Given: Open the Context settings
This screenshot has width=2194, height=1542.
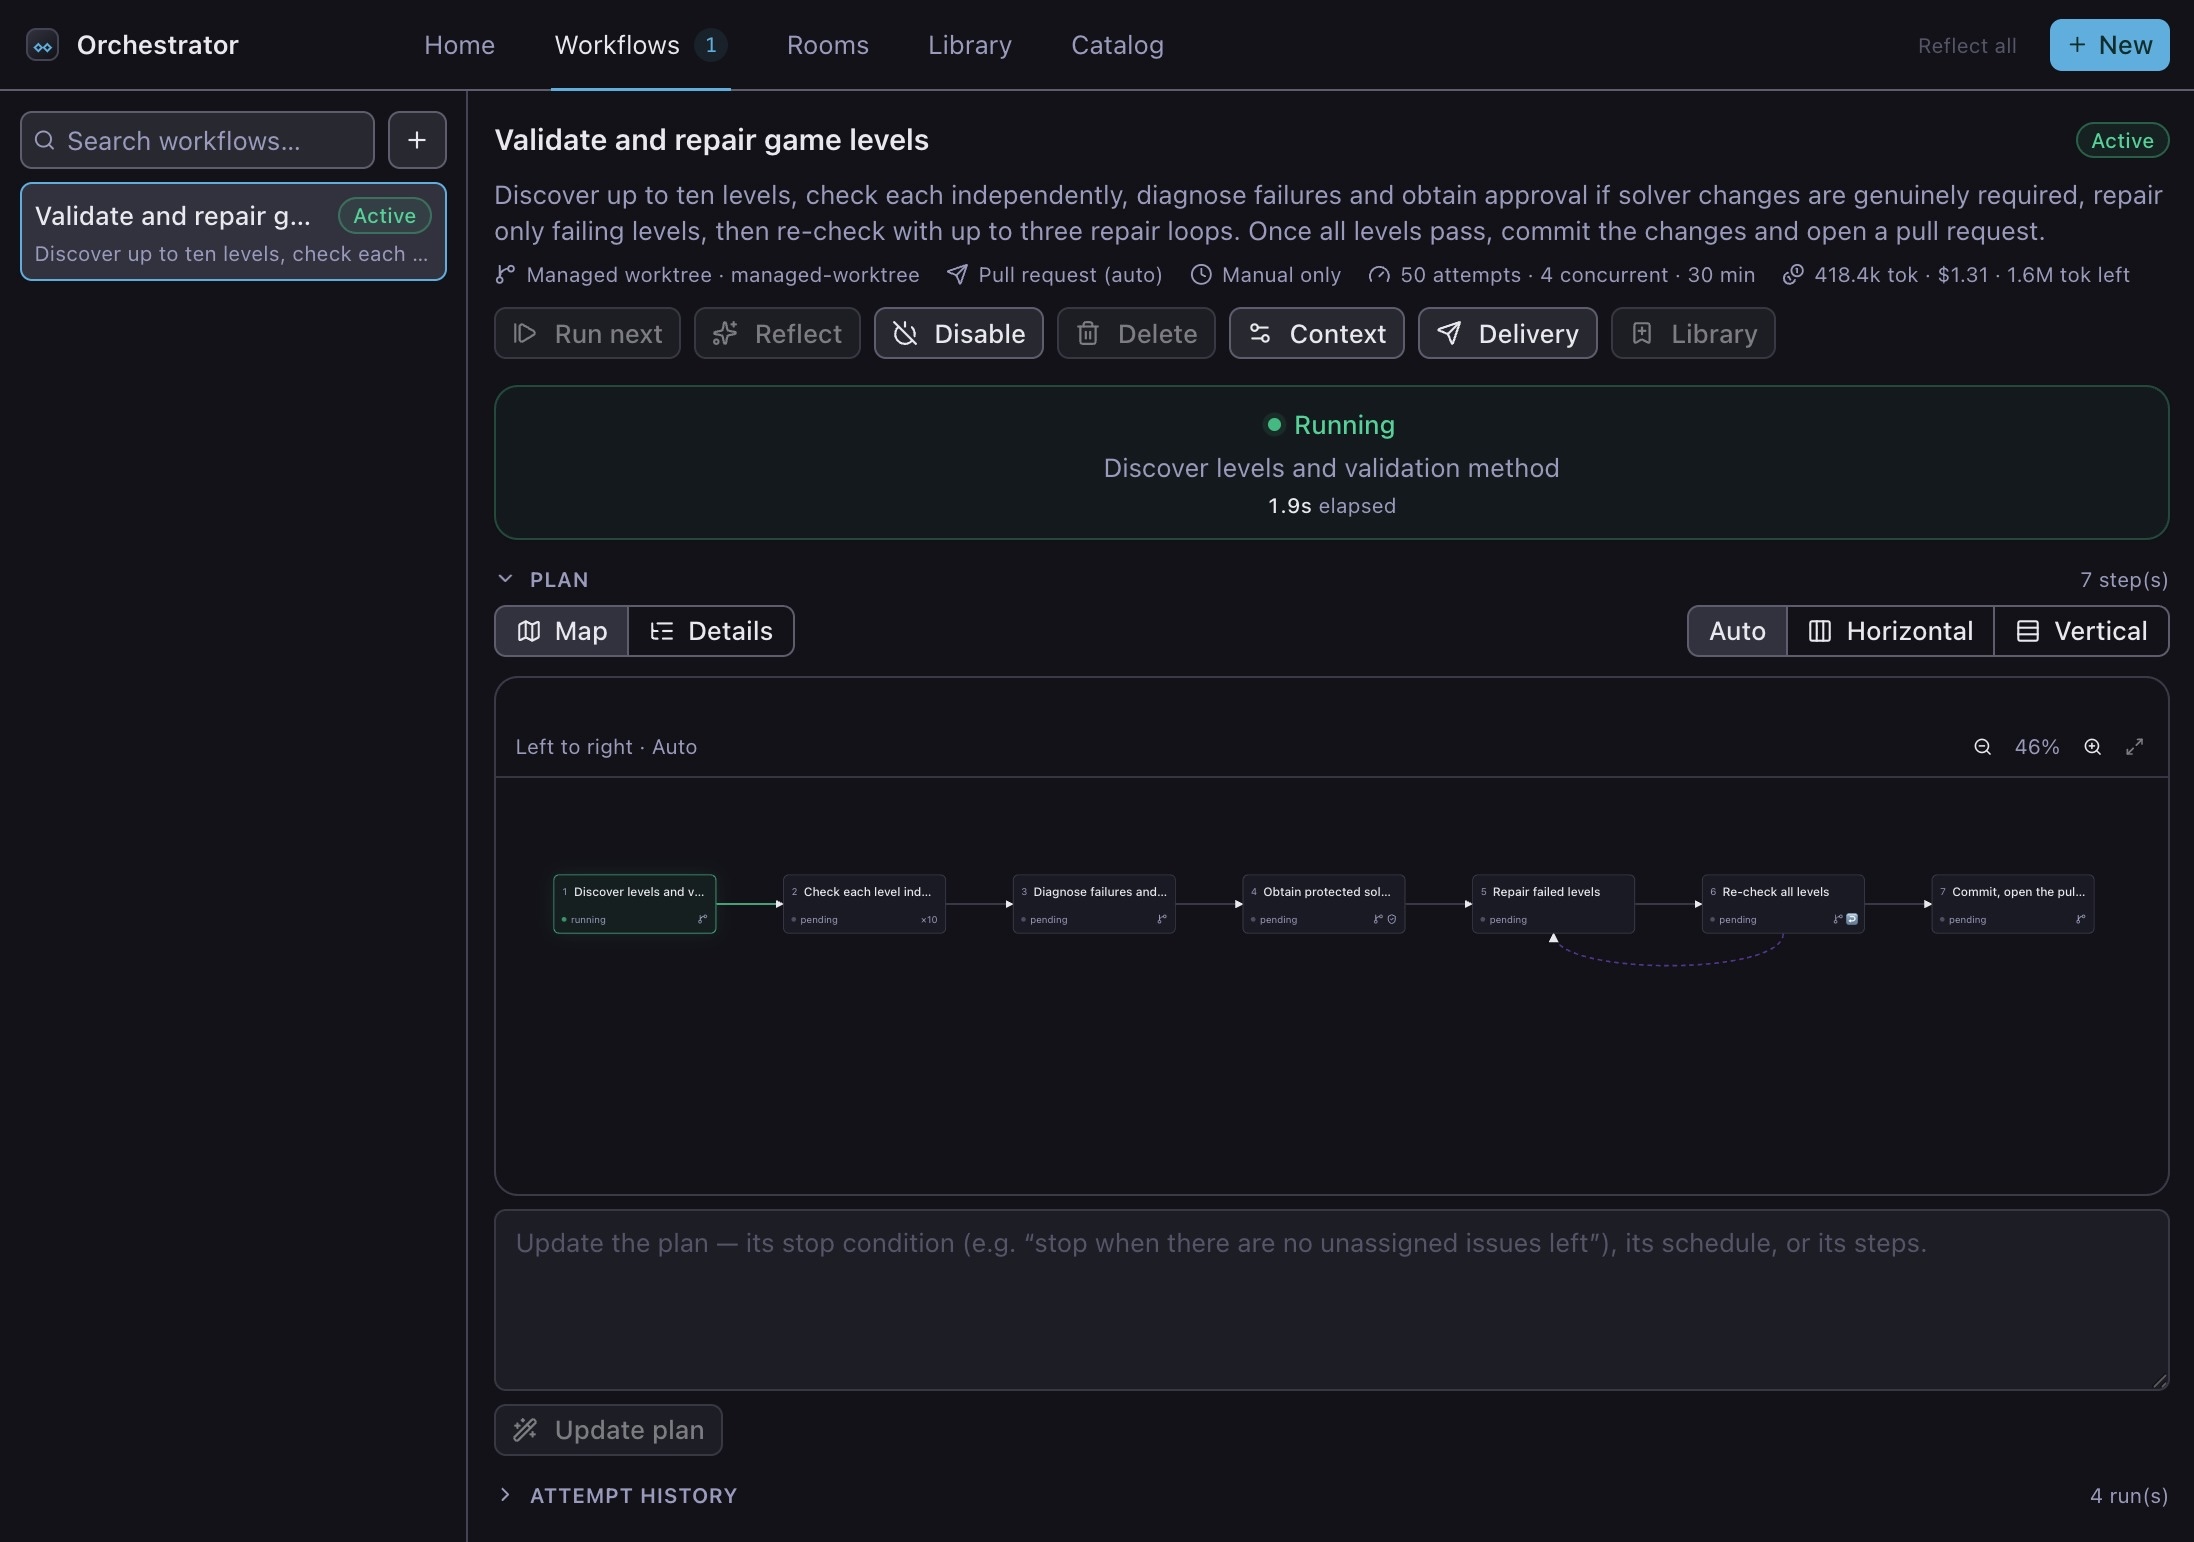Looking at the screenshot, I should [x=1316, y=333].
